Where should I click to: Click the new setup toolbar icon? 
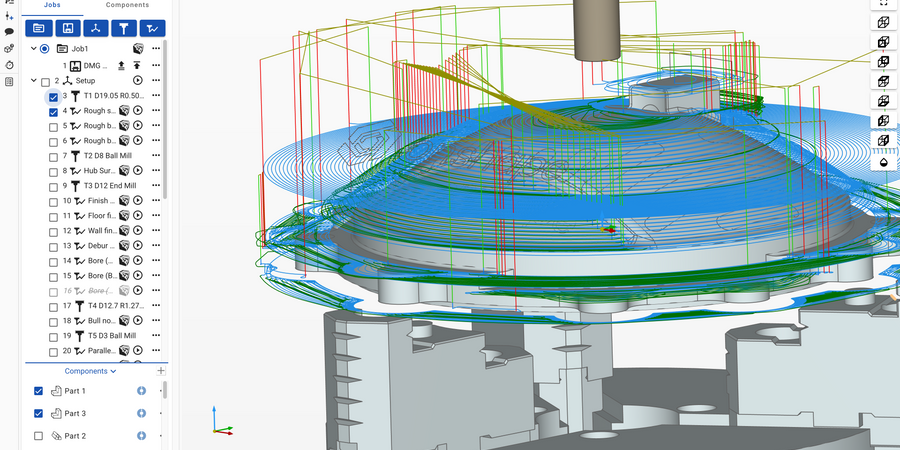[96, 28]
